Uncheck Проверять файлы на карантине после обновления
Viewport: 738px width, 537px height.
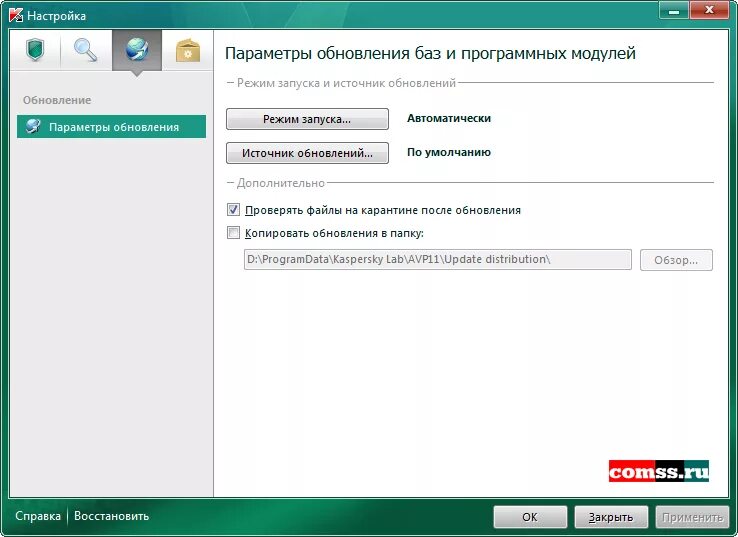(x=233, y=209)
